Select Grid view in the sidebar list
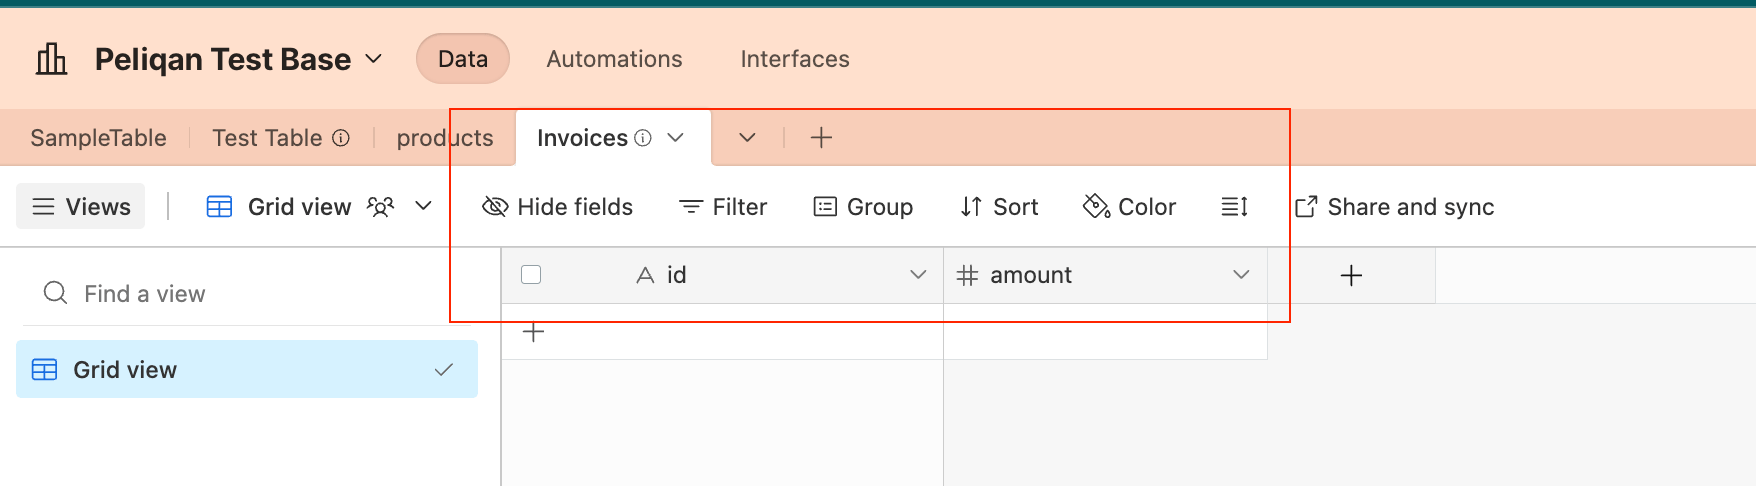 point(247,369)
